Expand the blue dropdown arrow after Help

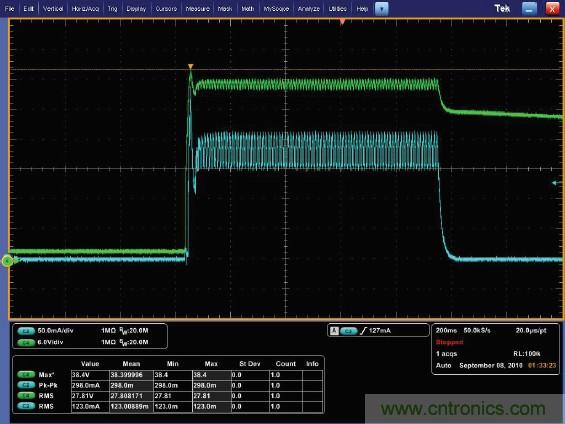pyautogui.click(x=382, y=9)
